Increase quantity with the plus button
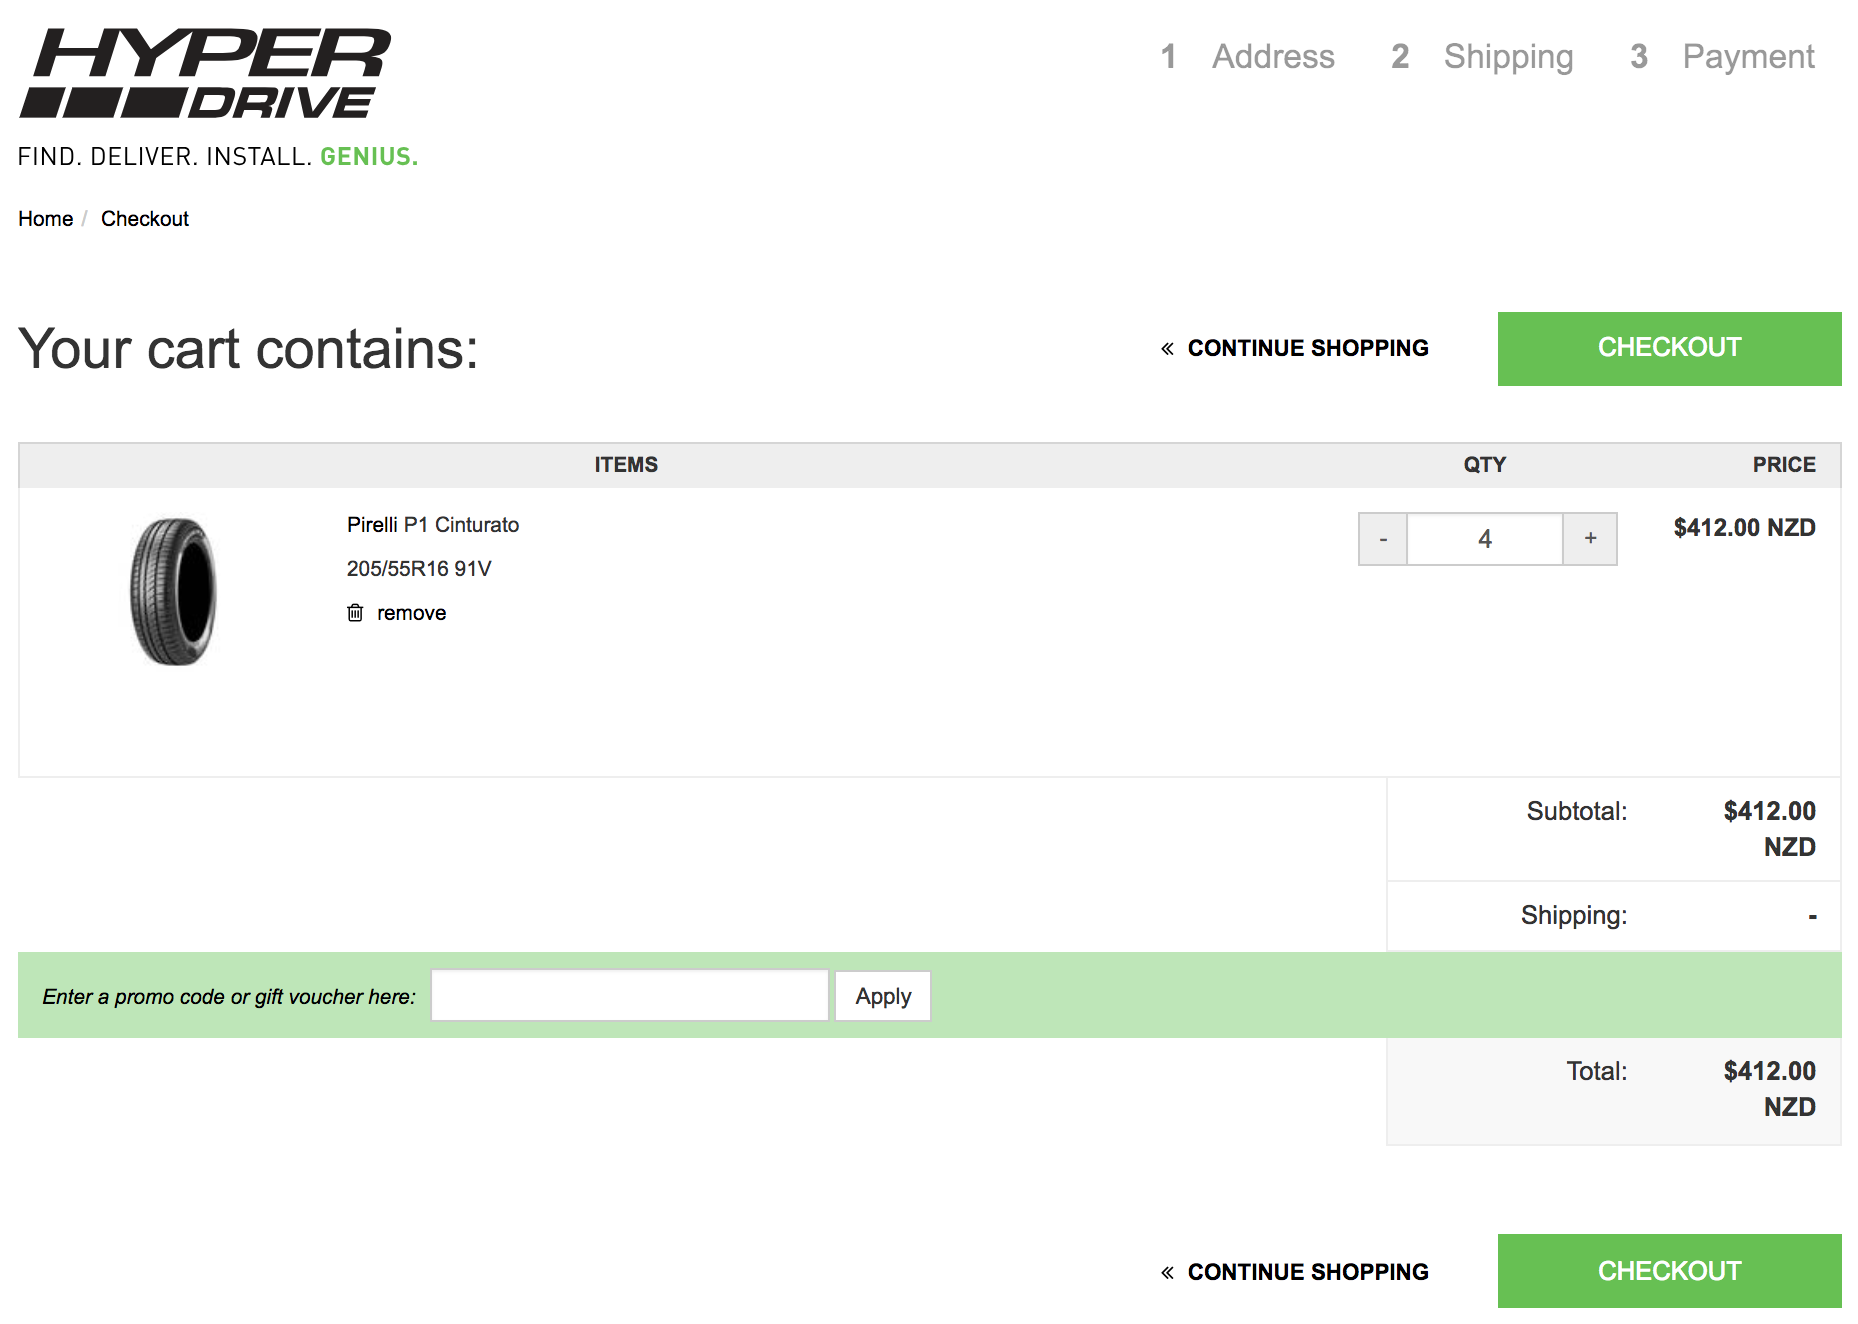The height and width of the screenshot is (1324, 1858). point(1590,539)
